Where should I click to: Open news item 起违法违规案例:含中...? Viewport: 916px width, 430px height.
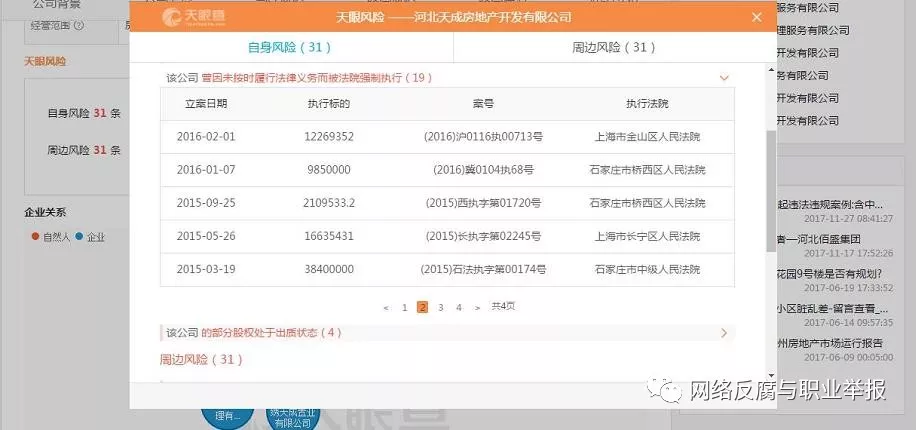click(830, 205)
